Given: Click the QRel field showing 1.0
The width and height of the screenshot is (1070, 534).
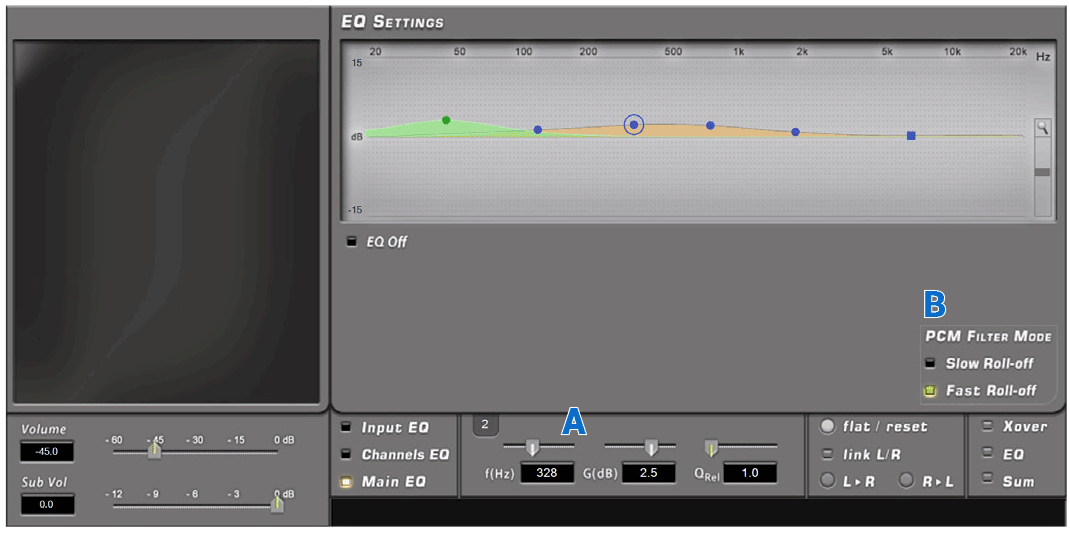Looking at the screenshot, I should click(750, 473).
